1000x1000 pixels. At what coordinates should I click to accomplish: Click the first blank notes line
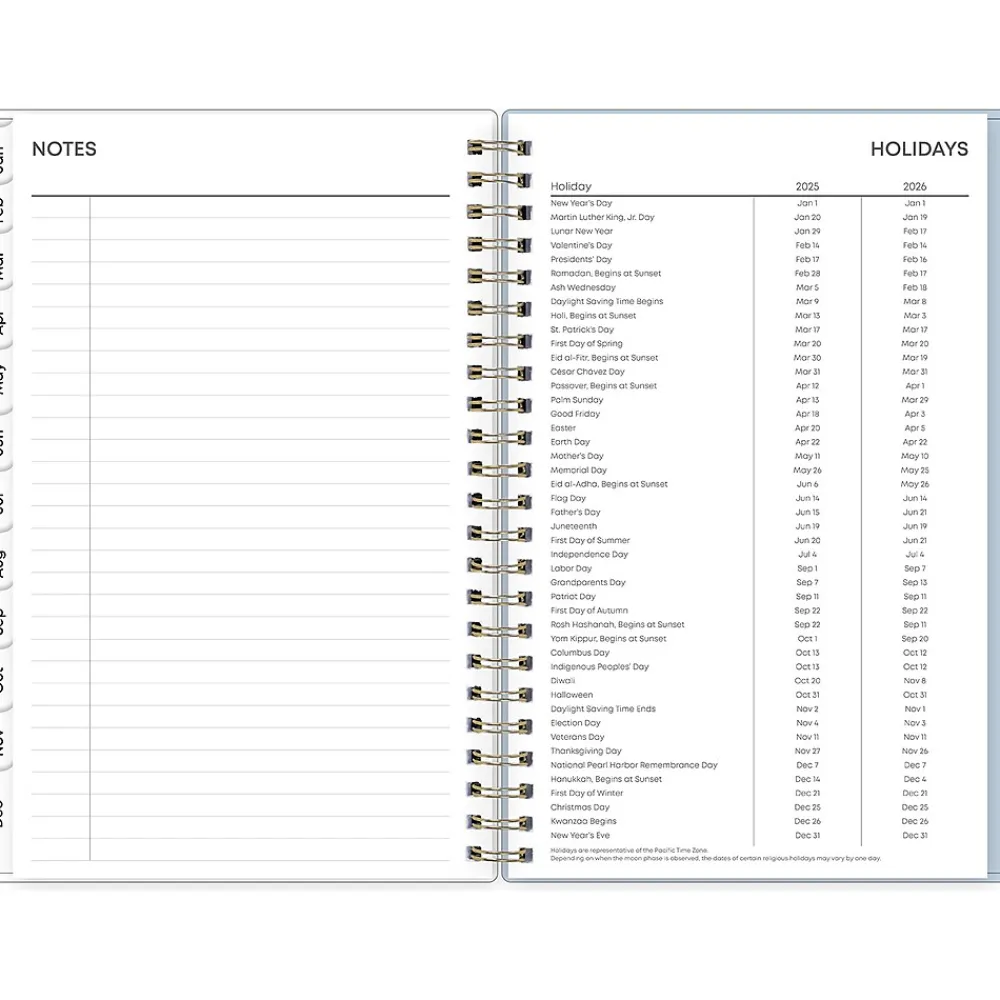point(270,207)
